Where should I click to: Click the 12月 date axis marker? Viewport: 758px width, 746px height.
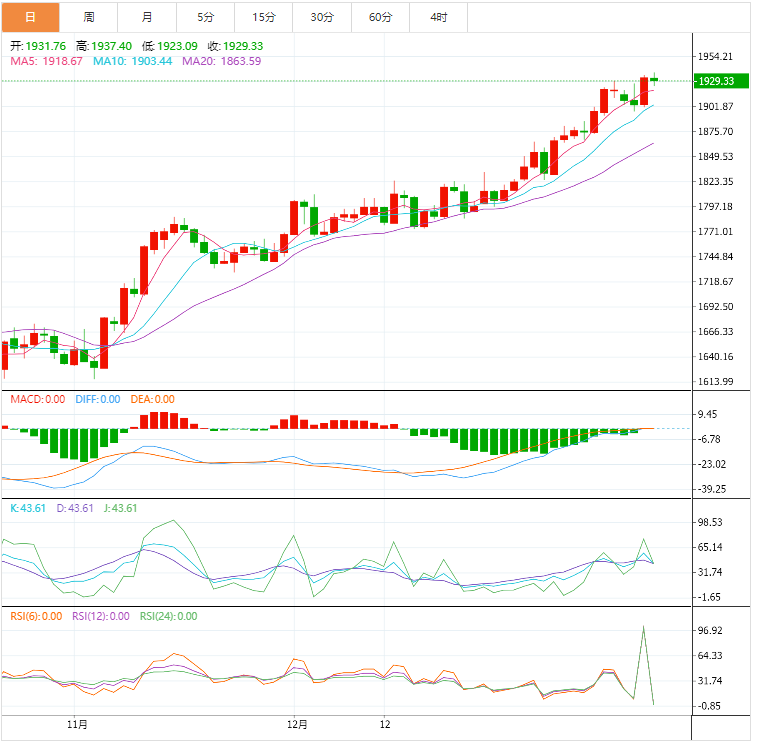click(296, 723)
